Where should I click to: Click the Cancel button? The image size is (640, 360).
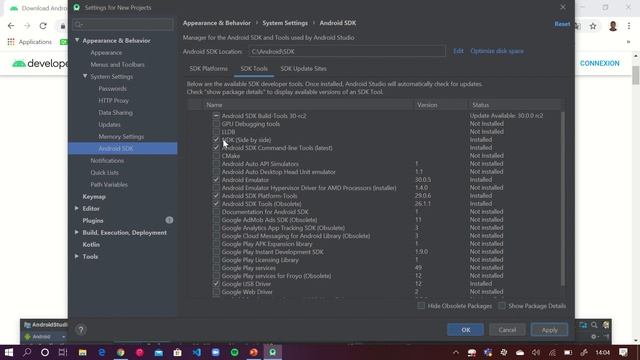tap(507, 330)
